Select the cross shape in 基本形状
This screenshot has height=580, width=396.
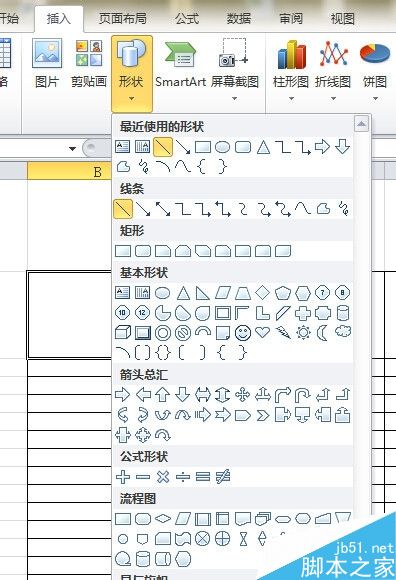point(303,313)
